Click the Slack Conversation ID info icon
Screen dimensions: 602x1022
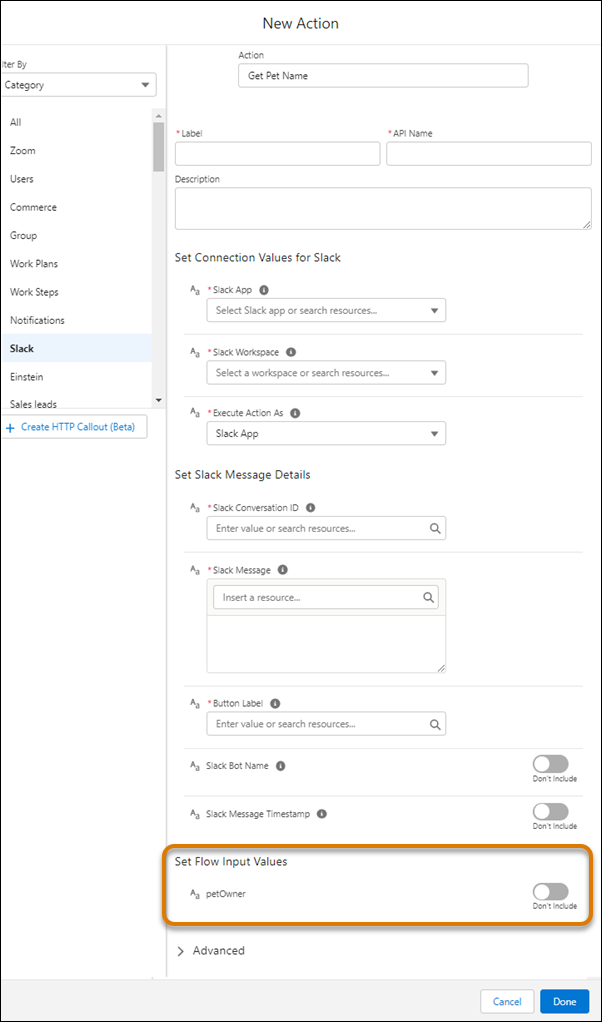click(310, 507)
